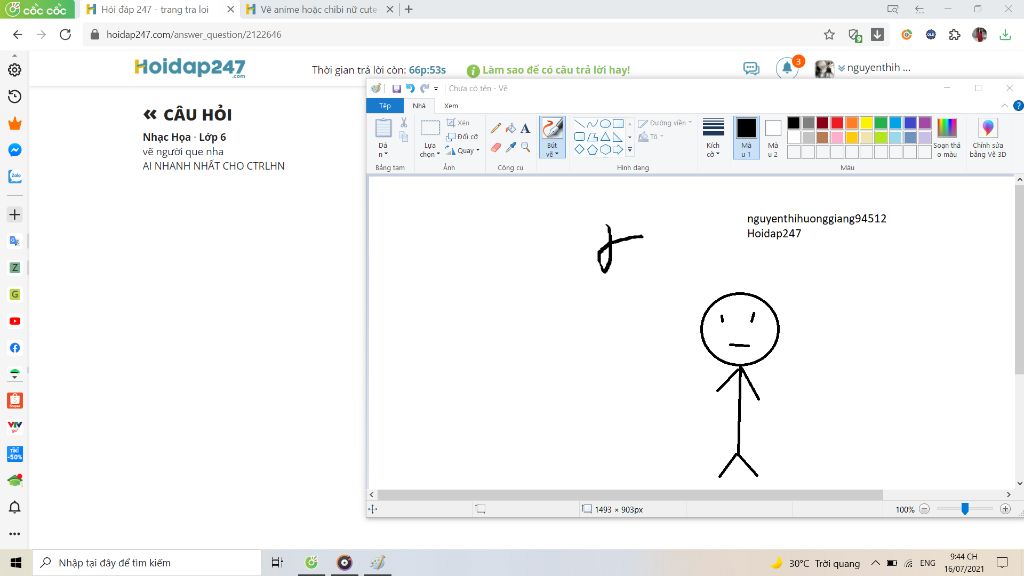Select the Magnifier zoom tool
The height and width of the screenshot is (576, 1024).
point(525,148)
